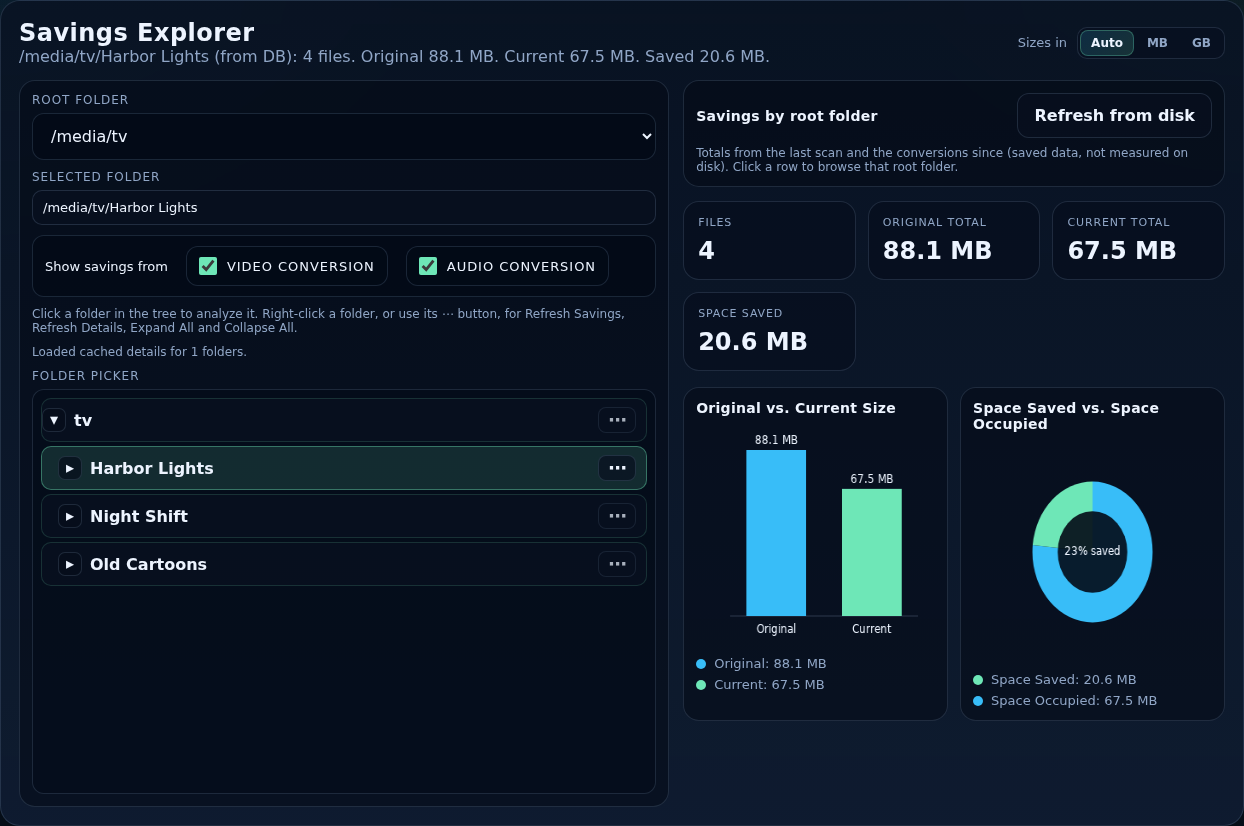Open Harbor Lights more-options button

point(617,468)
